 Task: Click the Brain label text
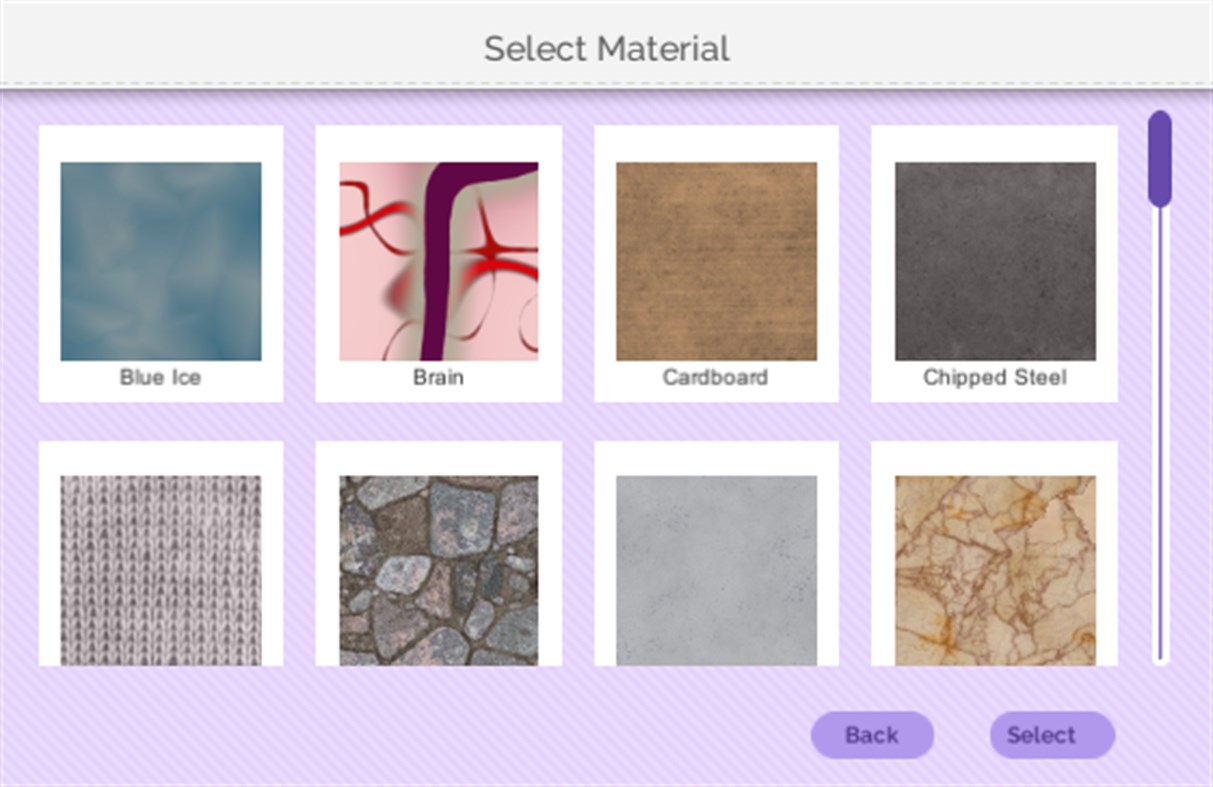click(x=439, y=378)
